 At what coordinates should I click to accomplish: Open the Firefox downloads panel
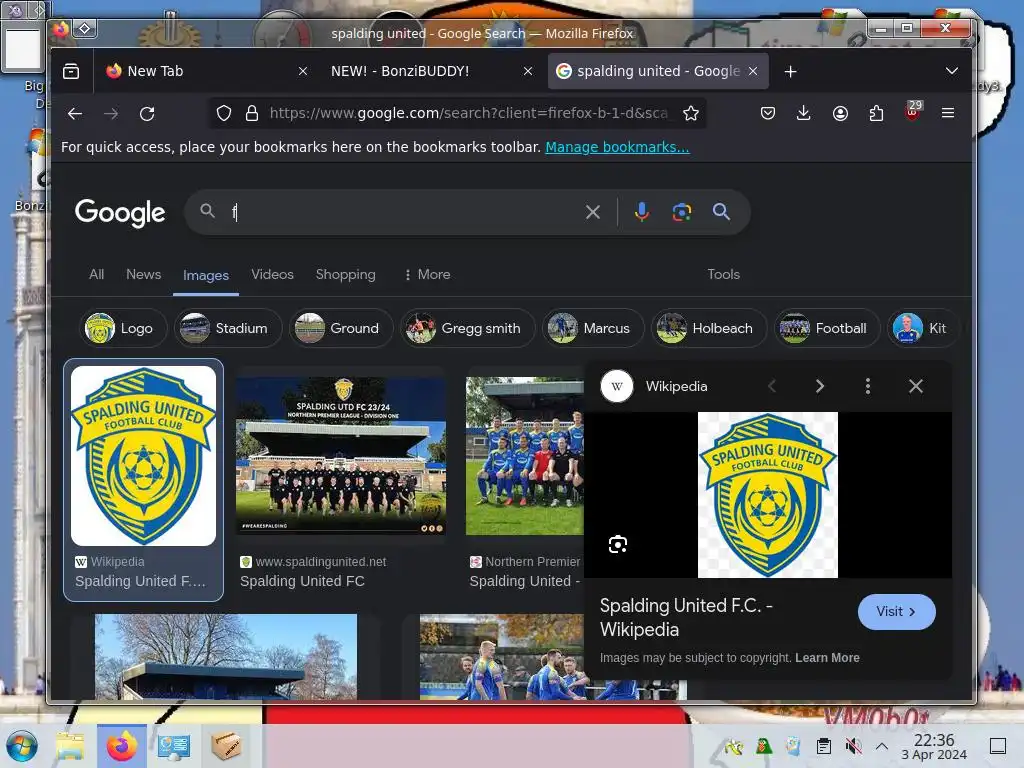pyautogui.click(x=804, y=114)
